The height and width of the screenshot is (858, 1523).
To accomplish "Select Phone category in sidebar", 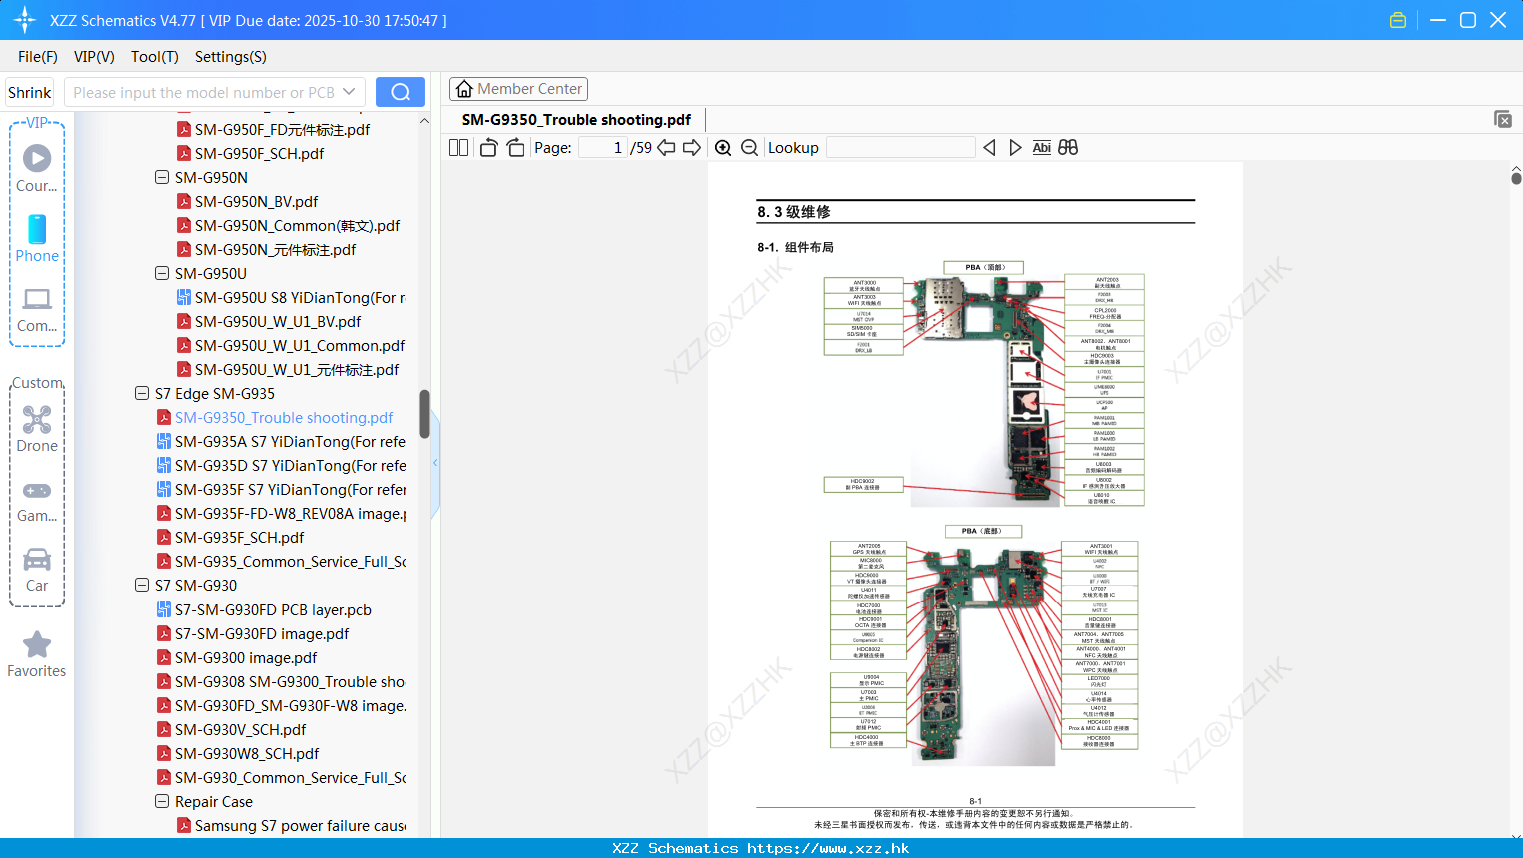I will click(x=37, y=238).
